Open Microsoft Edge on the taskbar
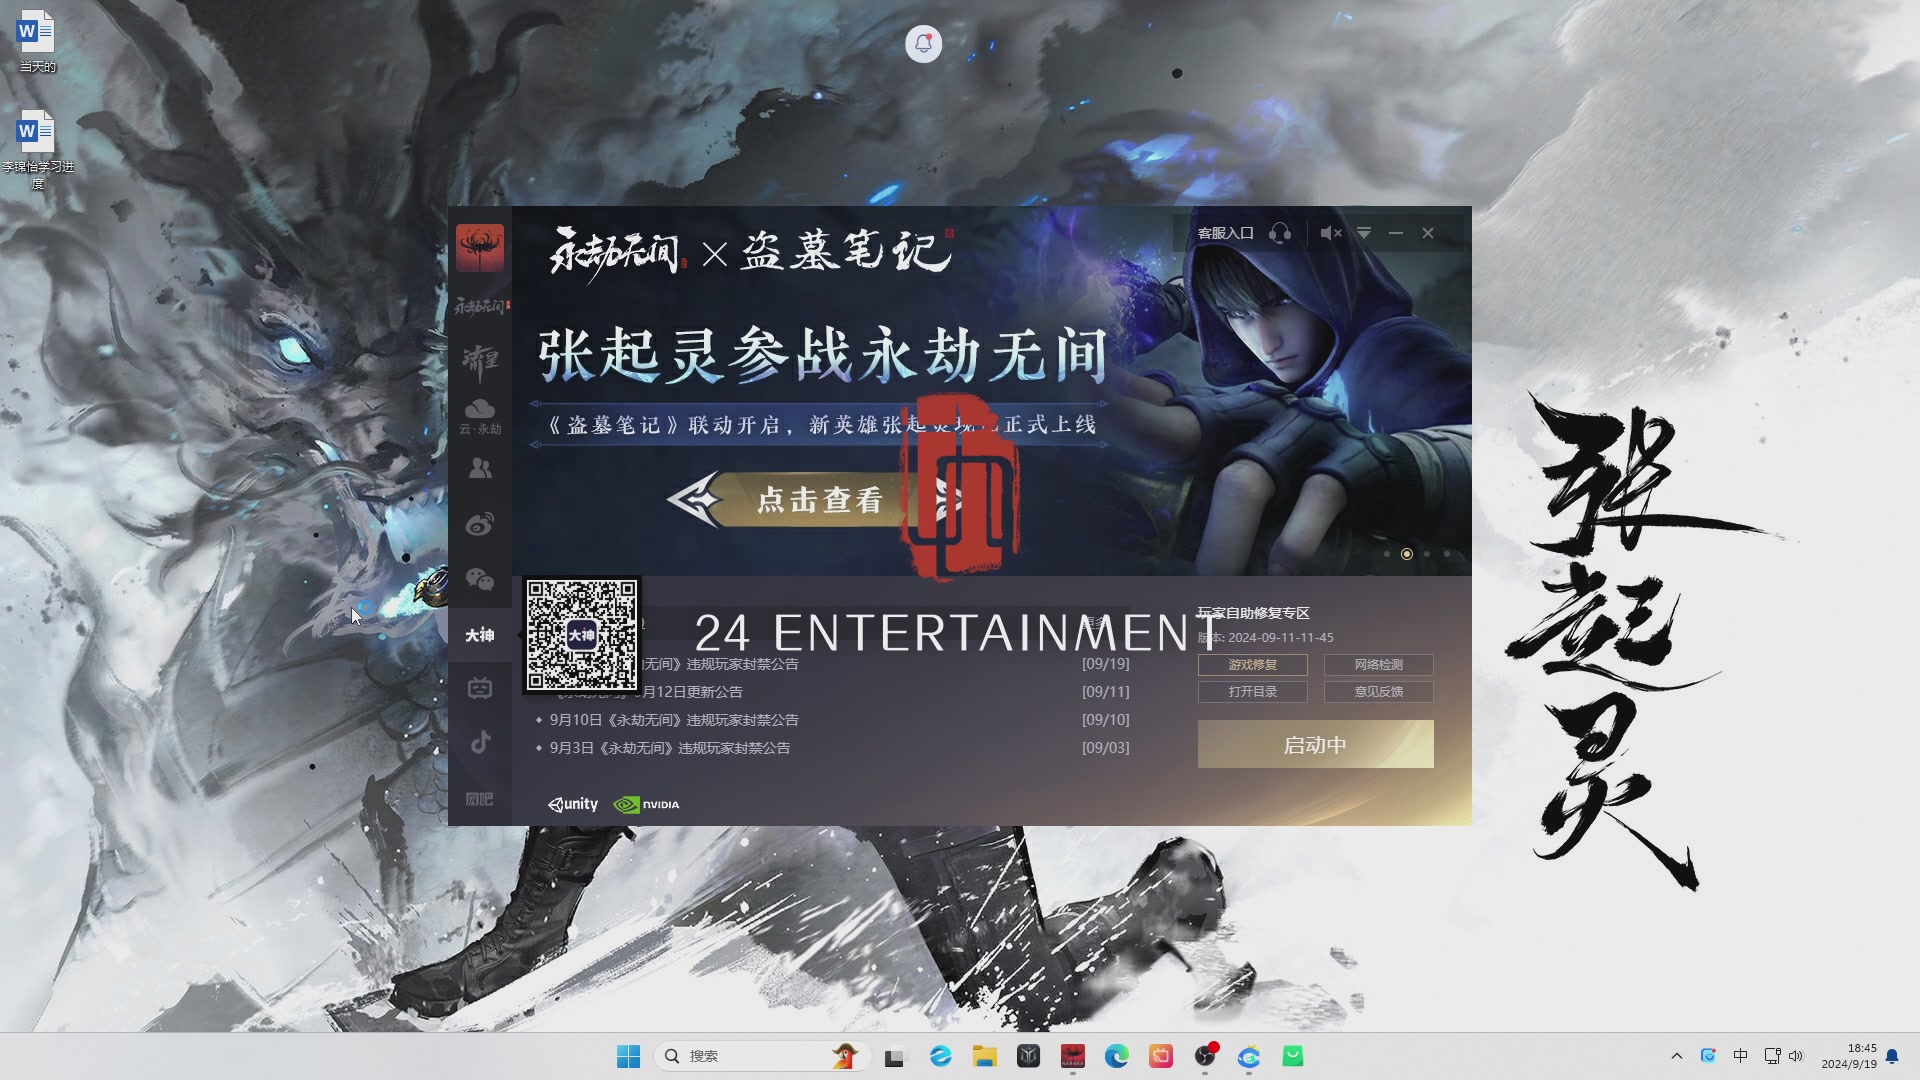The height and width of the screenshot is (1080, 1920). tap(1117, 1056)
